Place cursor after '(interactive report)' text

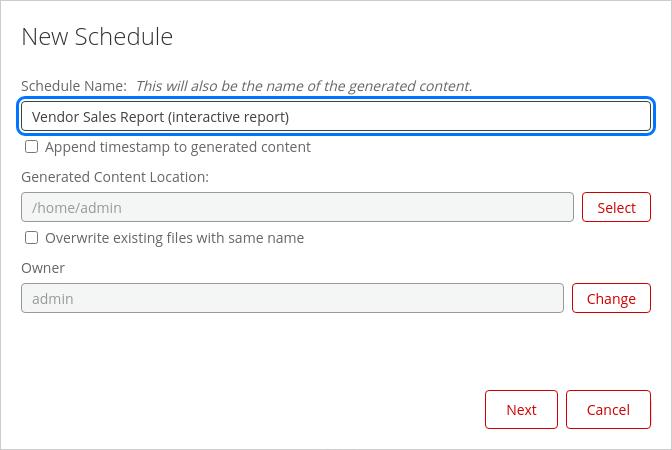[290, 117]
